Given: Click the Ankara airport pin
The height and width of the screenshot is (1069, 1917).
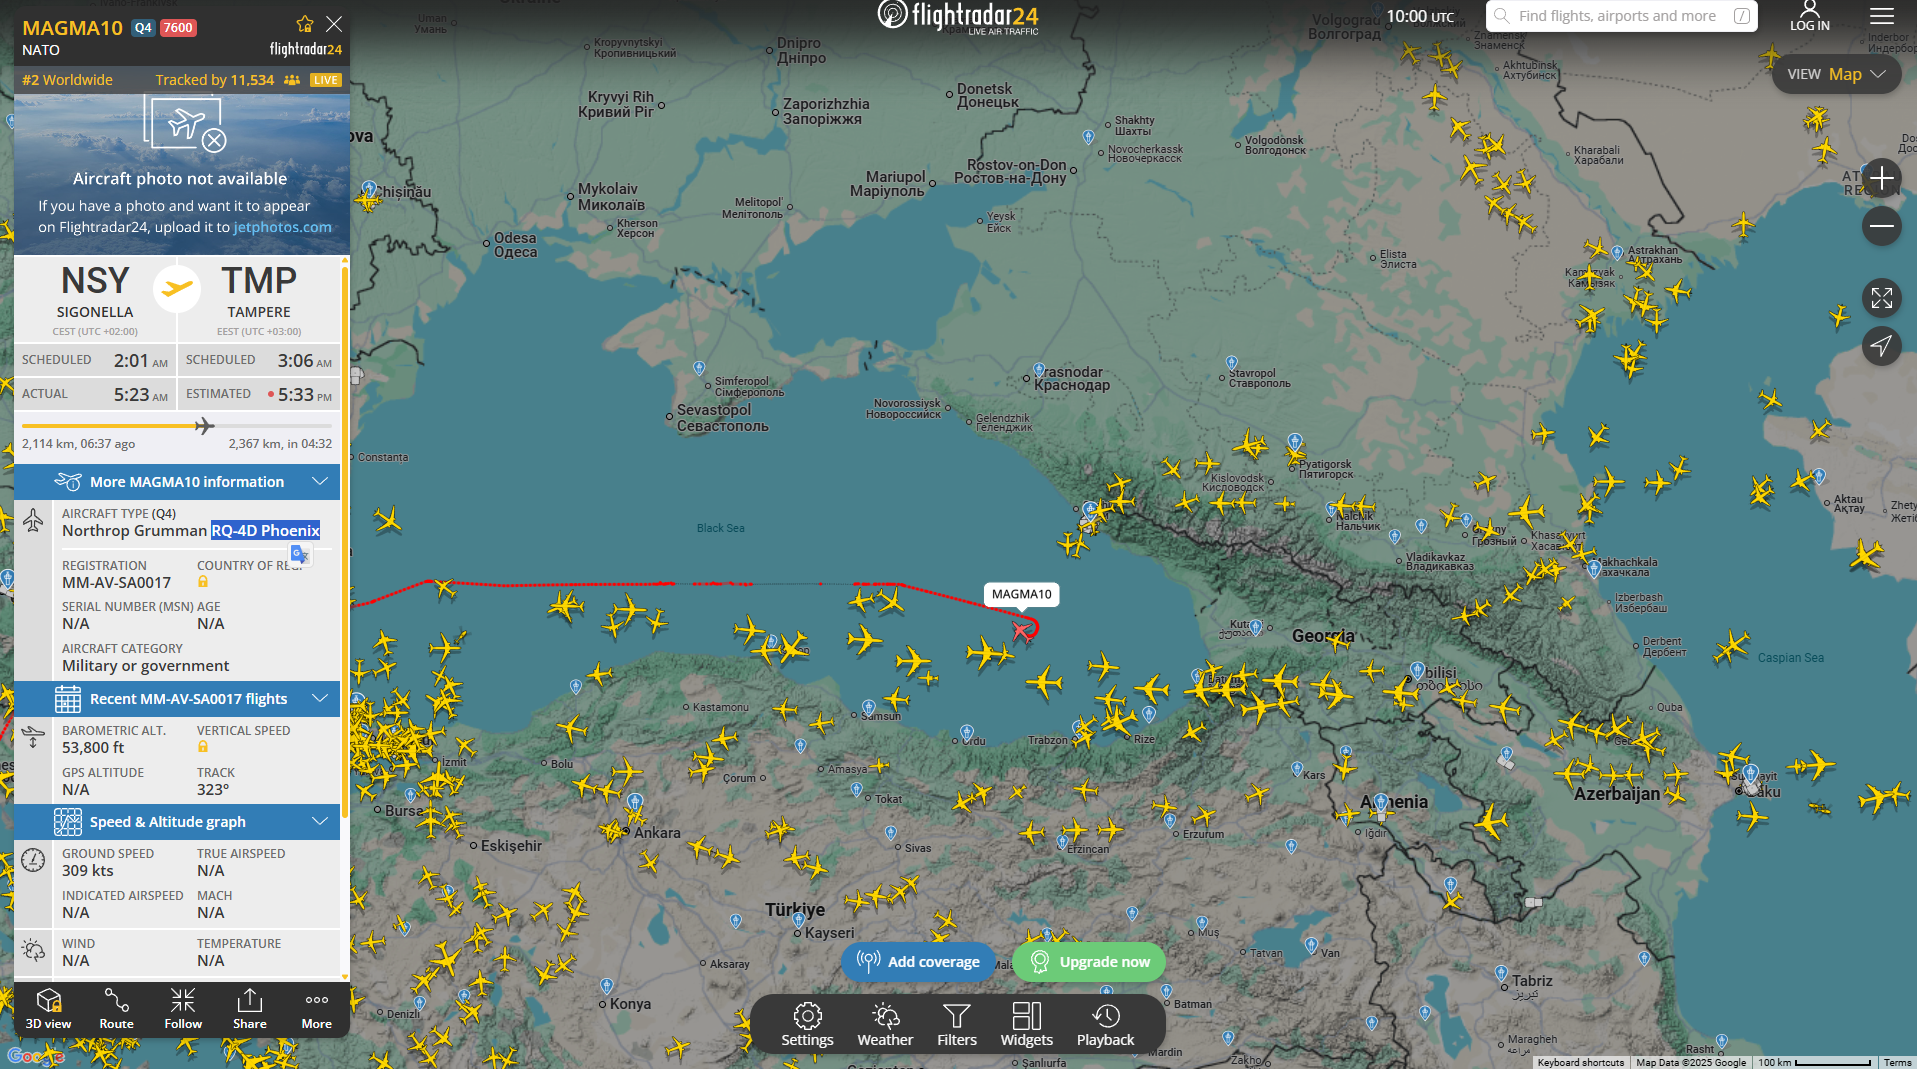Looking at the screenshot, I should [x=636, y=802].
